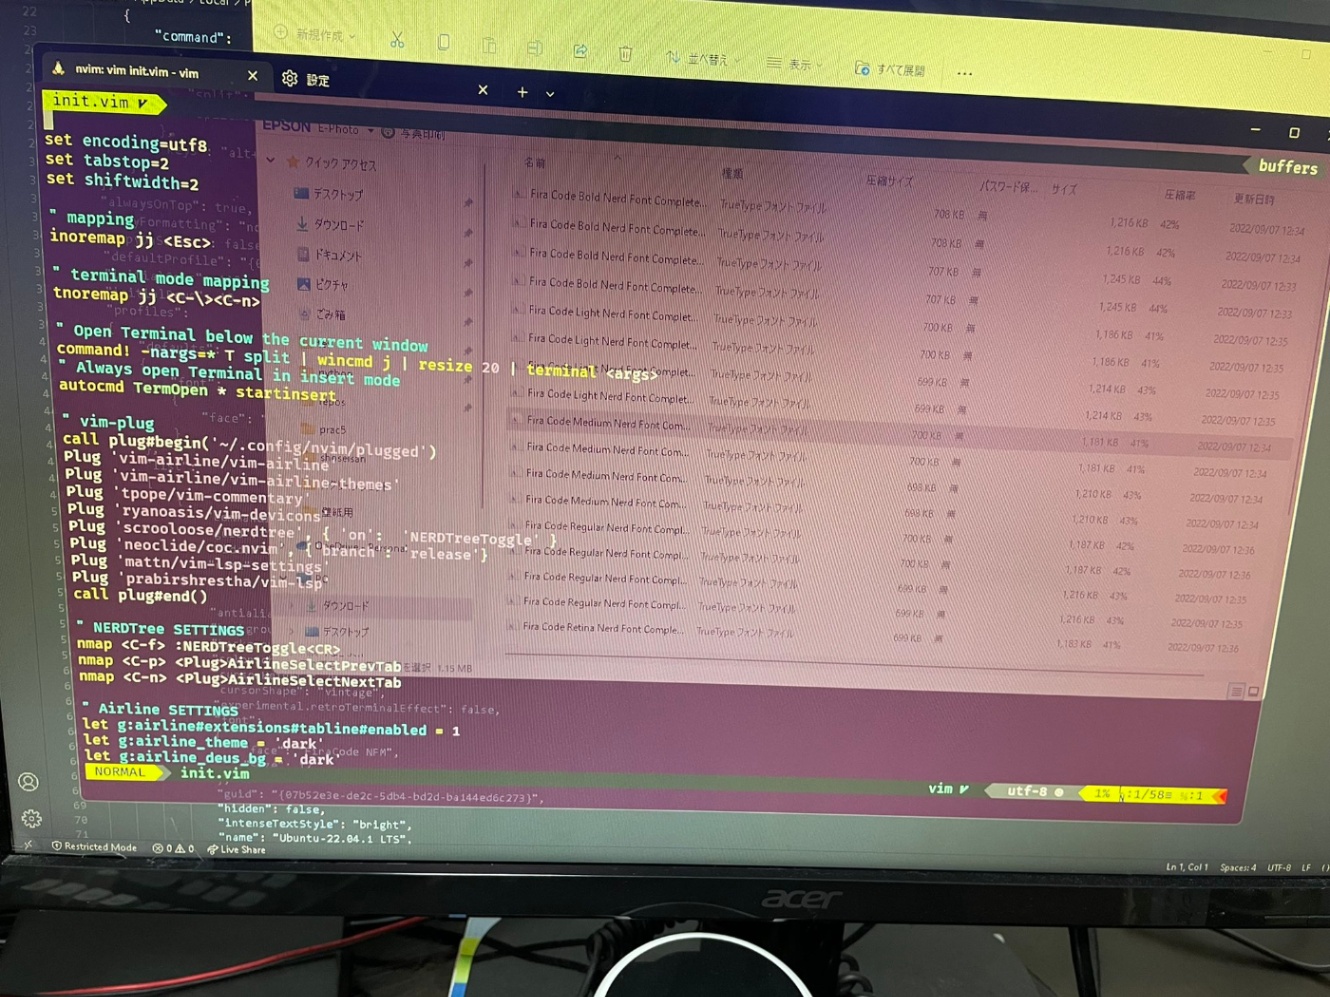Click 'set encoding=utf8' line in vim
Image resolution: width=1330 pixels, height=997 pixels.
pyautogui.click(x=126, y=142)
